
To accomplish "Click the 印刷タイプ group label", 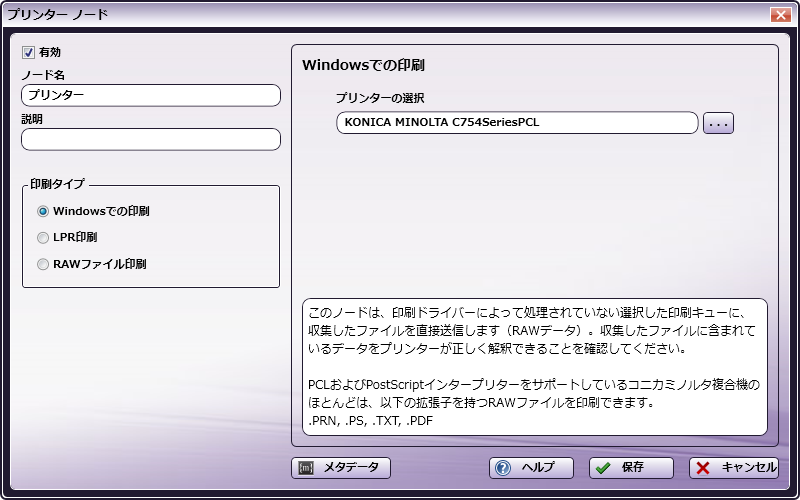I will click(57, 184).
